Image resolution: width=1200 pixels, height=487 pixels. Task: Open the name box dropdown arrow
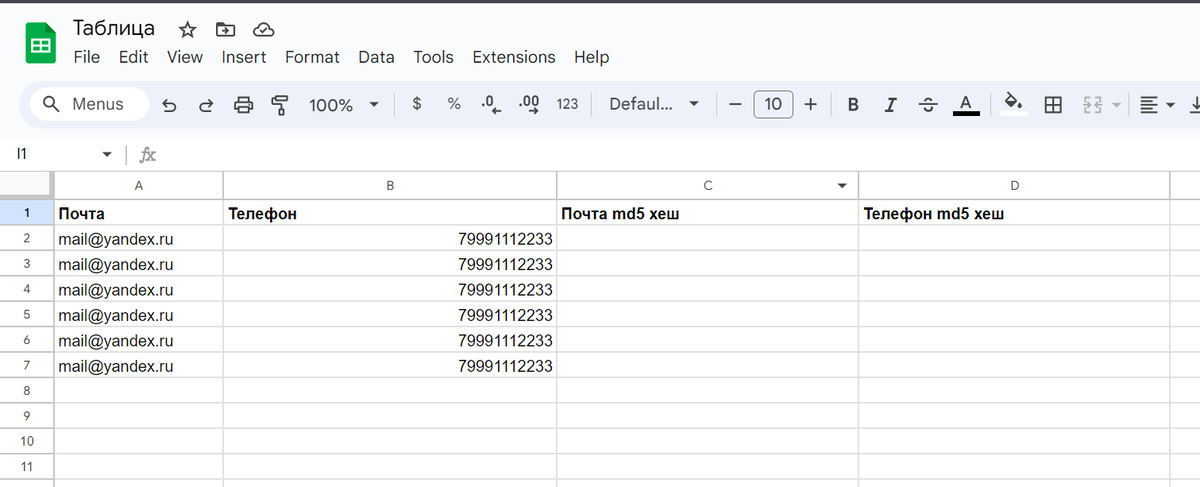pyautogui.click(x=107, y=155)
